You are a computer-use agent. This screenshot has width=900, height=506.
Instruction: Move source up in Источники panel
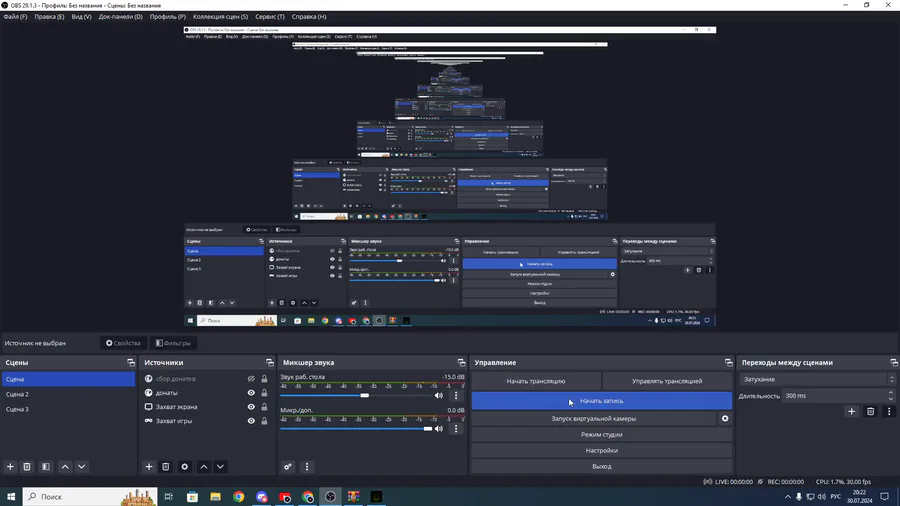coord(203,466)
